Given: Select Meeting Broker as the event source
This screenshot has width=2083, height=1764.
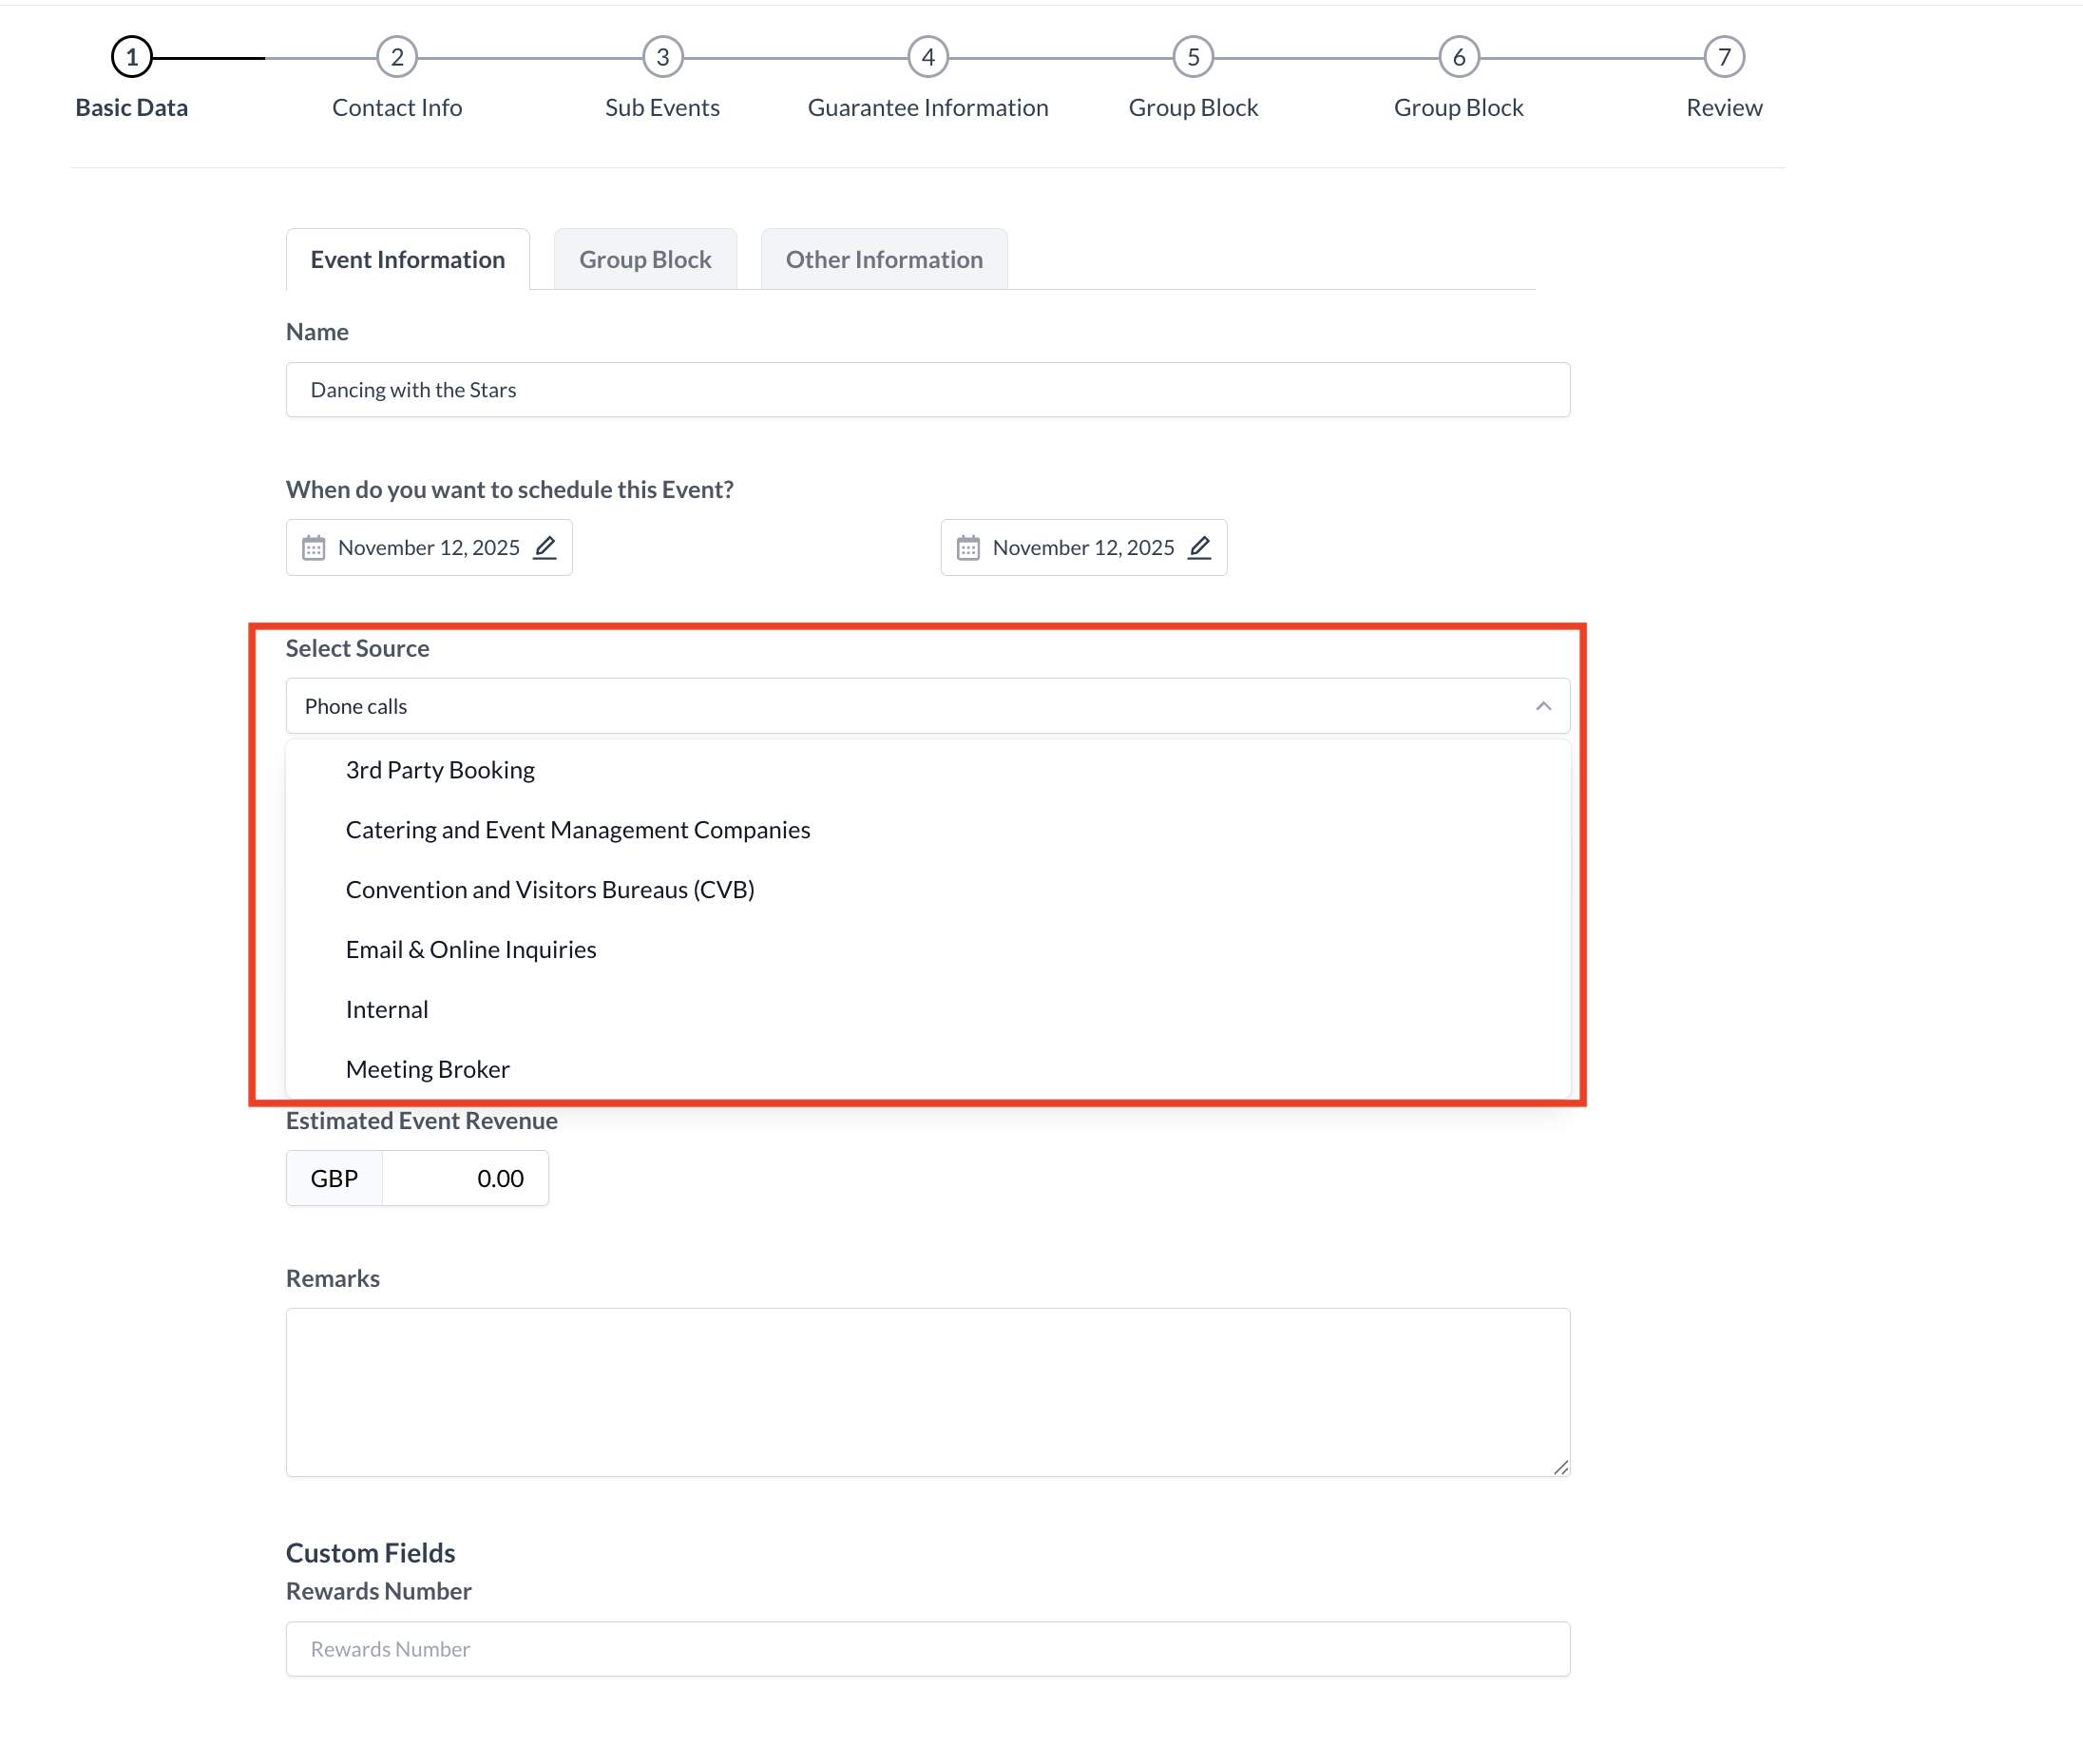Looking at the screenshot, I should [427, 1068].
